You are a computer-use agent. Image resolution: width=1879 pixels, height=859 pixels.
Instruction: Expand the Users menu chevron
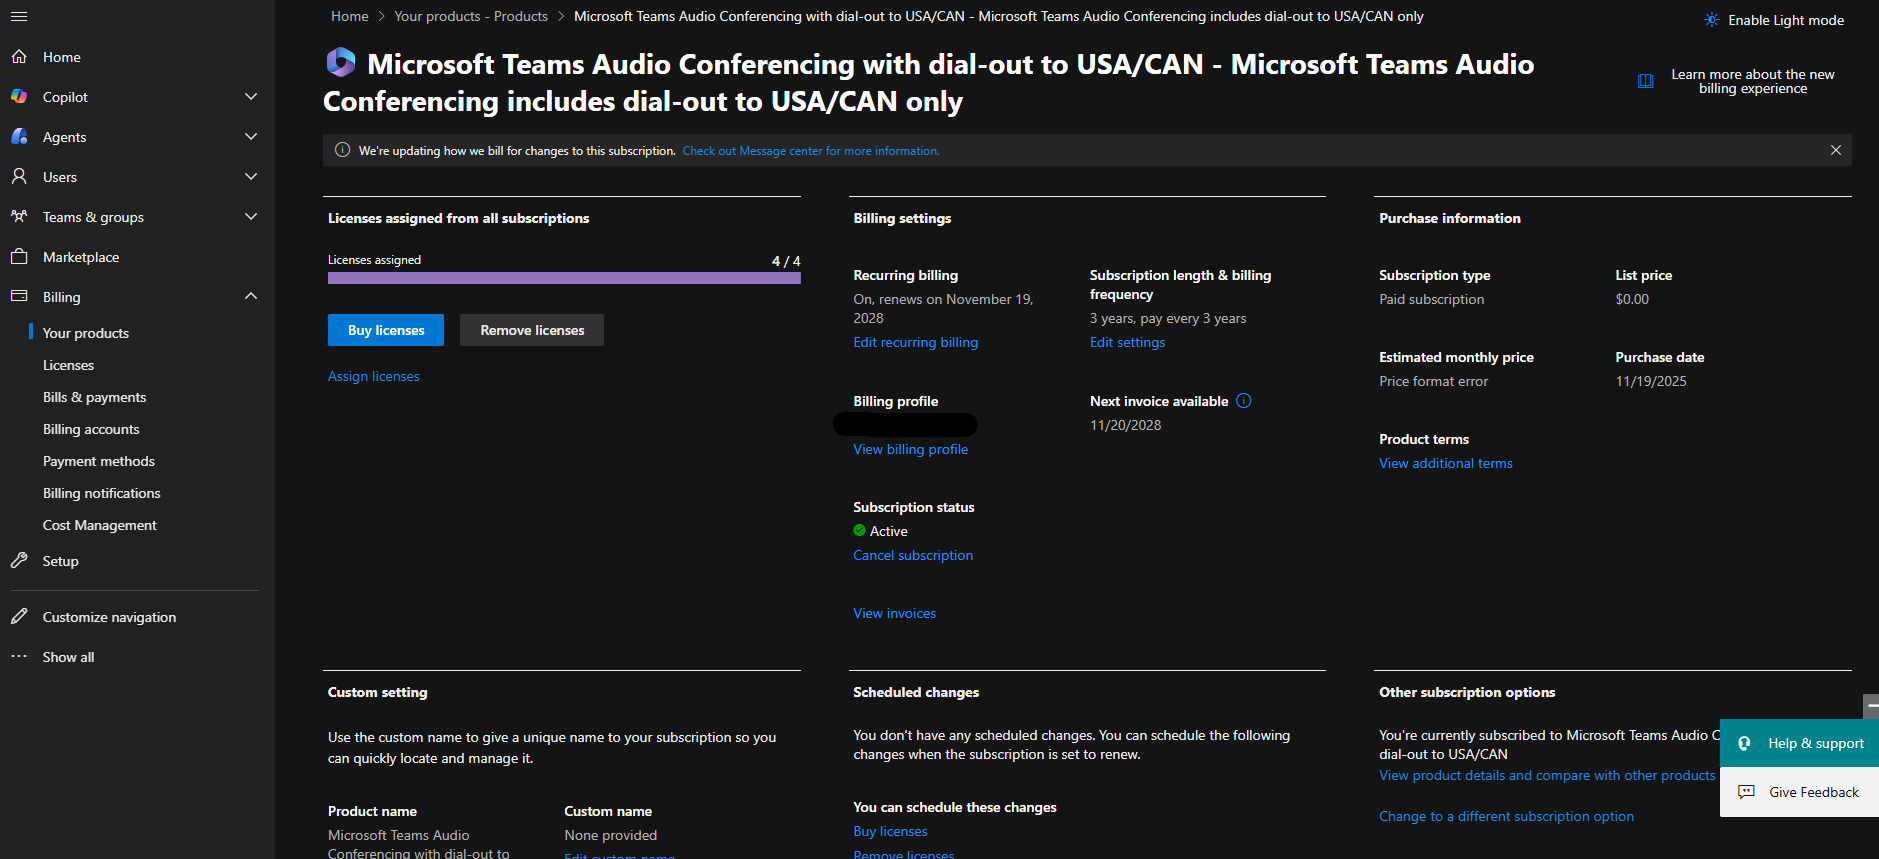pyautogui.click(x=251, y=177)
